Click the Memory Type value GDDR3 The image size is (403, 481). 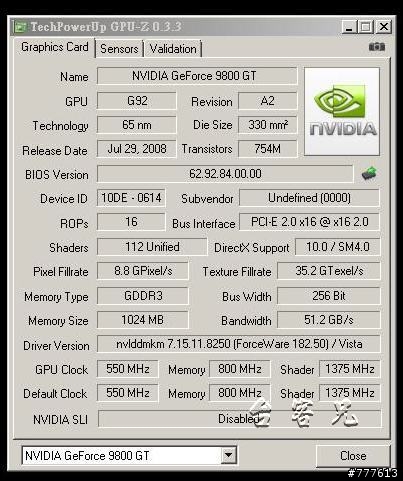(x=143, y=296)
